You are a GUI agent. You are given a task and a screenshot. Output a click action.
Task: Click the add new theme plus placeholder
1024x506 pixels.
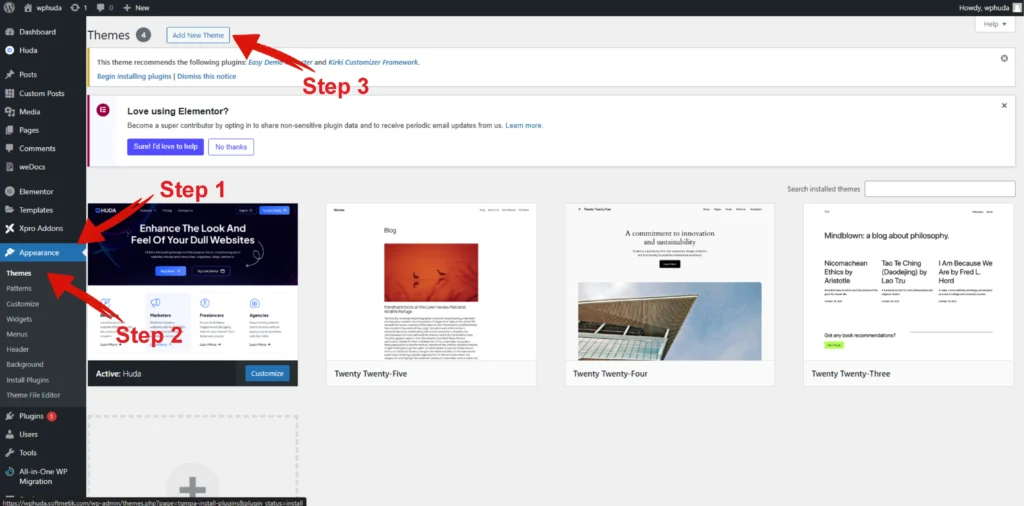(x=193, y=460)
